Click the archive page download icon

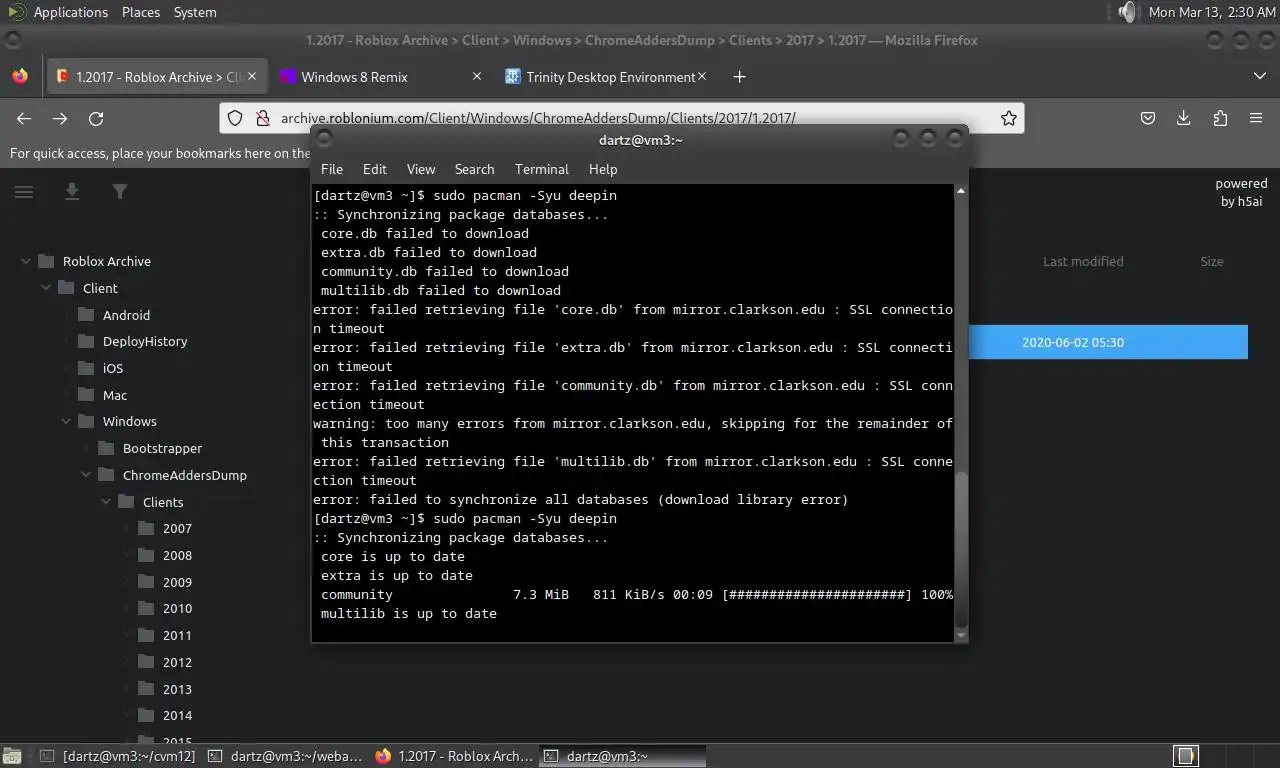[72, 191]
